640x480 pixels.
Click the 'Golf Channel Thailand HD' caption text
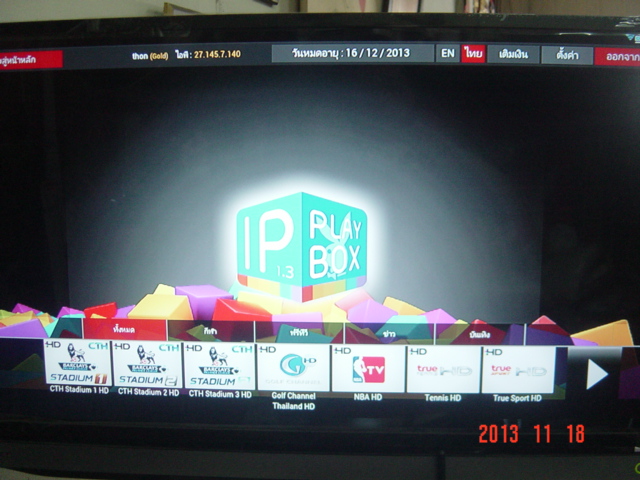293,401
